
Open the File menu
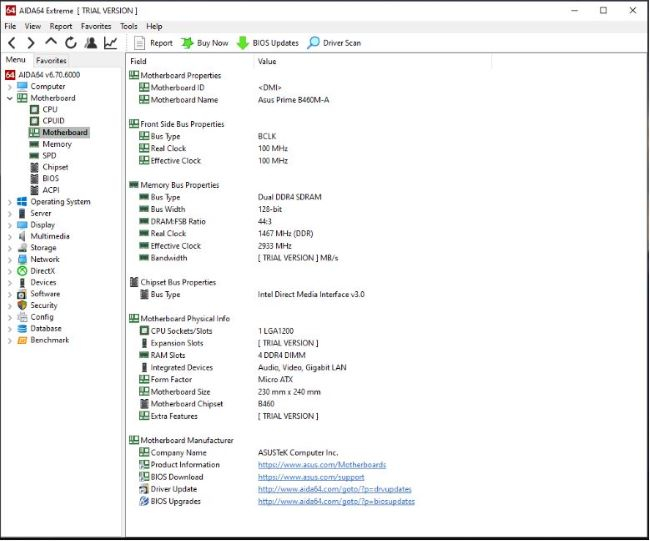click(x=10, y=26)
